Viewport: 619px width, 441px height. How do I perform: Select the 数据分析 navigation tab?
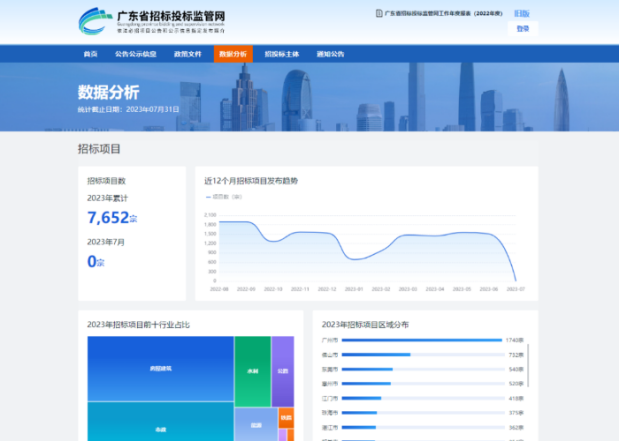pyautogui.click(x=232, y=54)
